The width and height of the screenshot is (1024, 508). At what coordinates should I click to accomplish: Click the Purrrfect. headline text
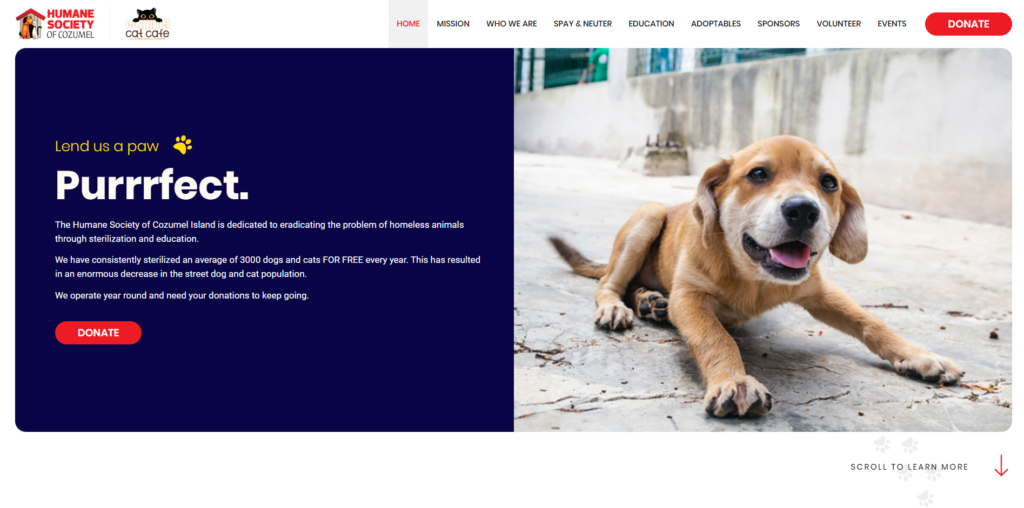click(152, 186)
